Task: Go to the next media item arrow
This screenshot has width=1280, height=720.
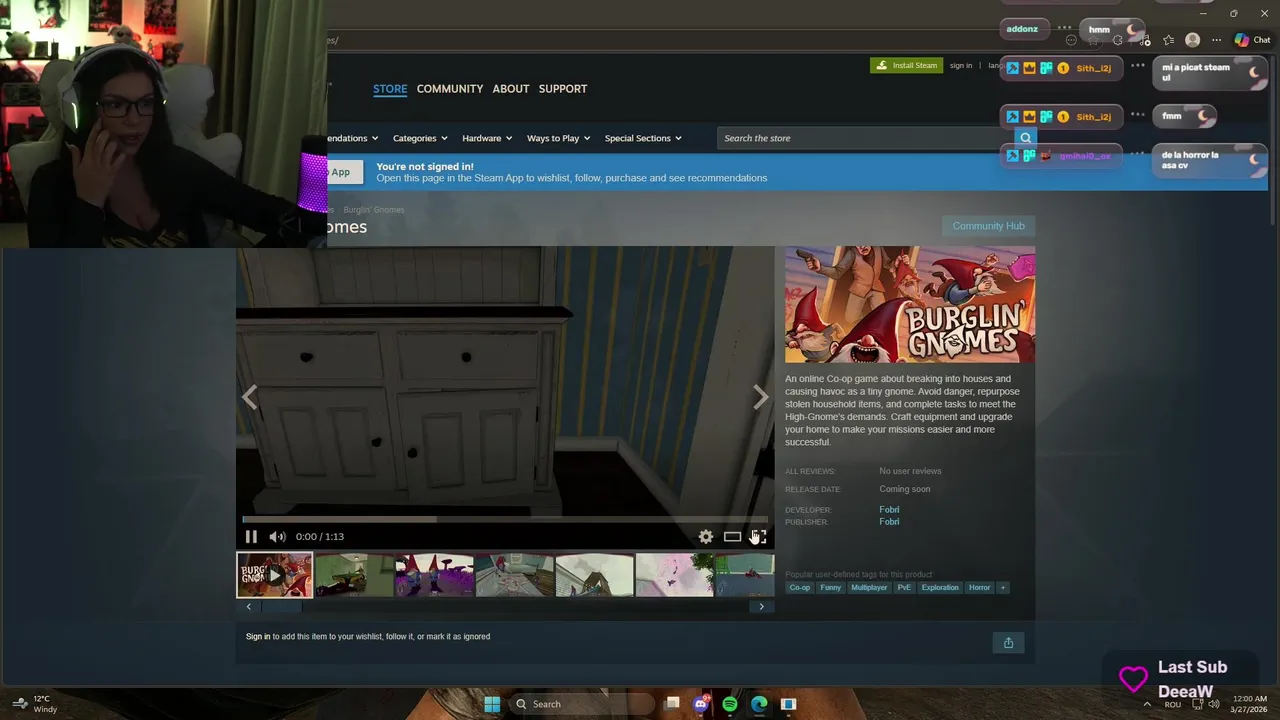Action: (x=761, y=398)
